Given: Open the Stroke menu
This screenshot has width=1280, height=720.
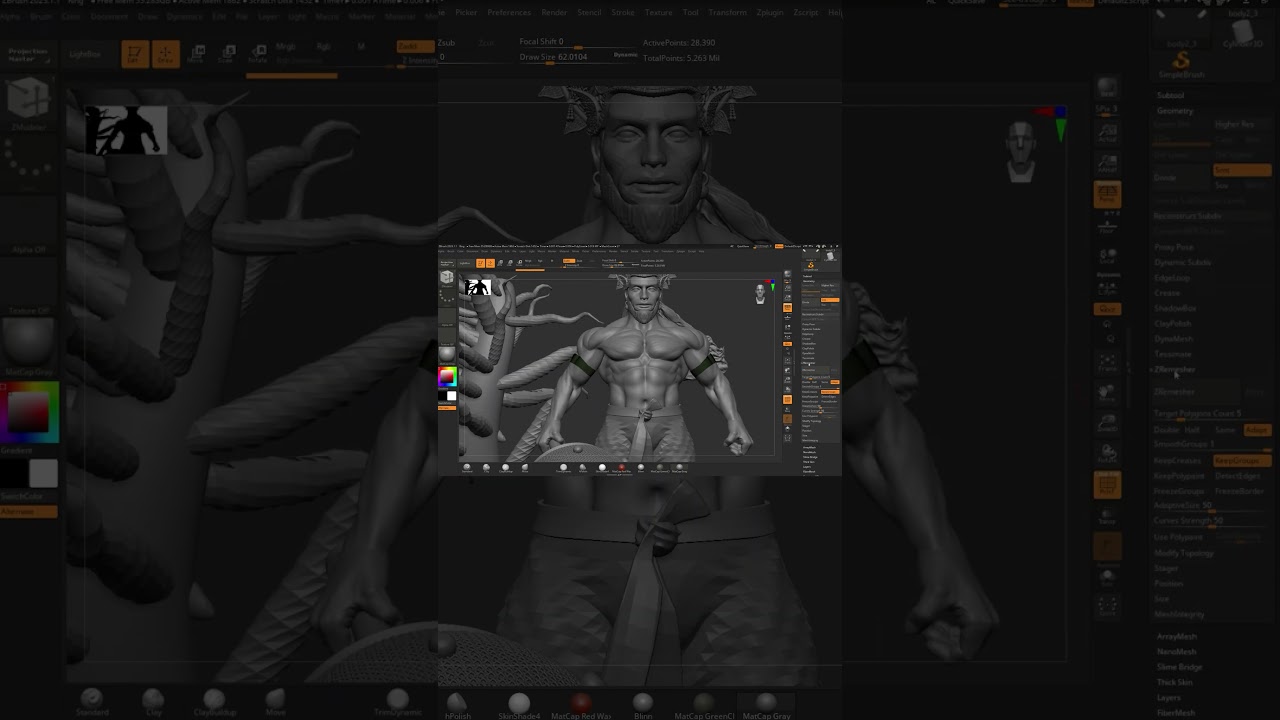Looking at the screenshot, I should [622, 13].
